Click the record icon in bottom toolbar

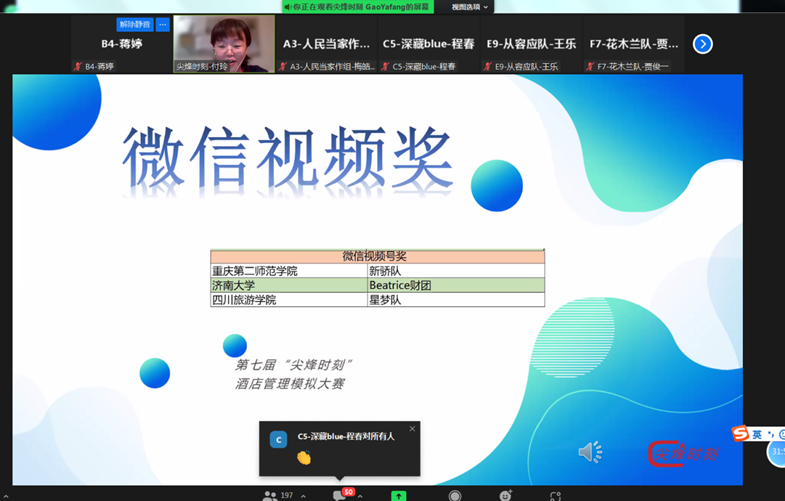pos(455,495)
